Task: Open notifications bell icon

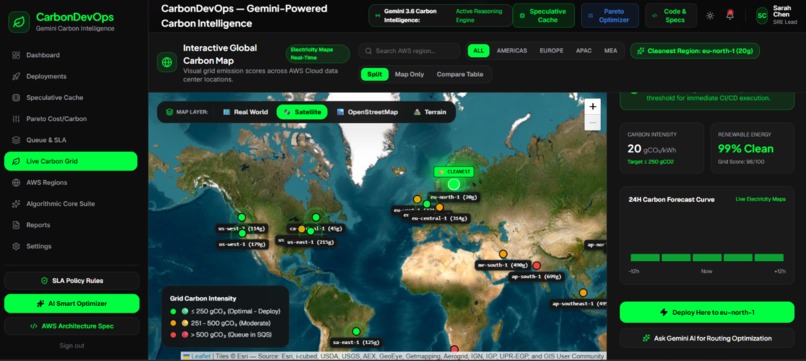Action: pos(730,15)
